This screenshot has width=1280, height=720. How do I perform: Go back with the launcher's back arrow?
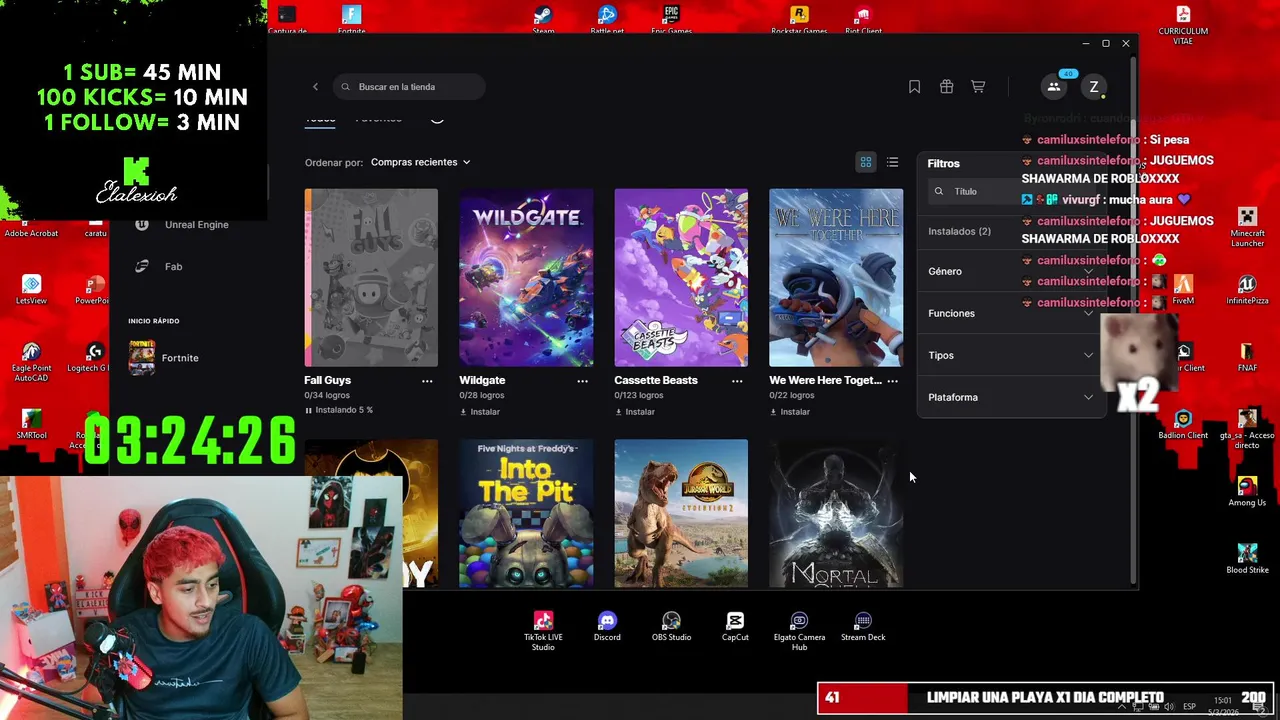pyautogui.click(x=315, y=87)
